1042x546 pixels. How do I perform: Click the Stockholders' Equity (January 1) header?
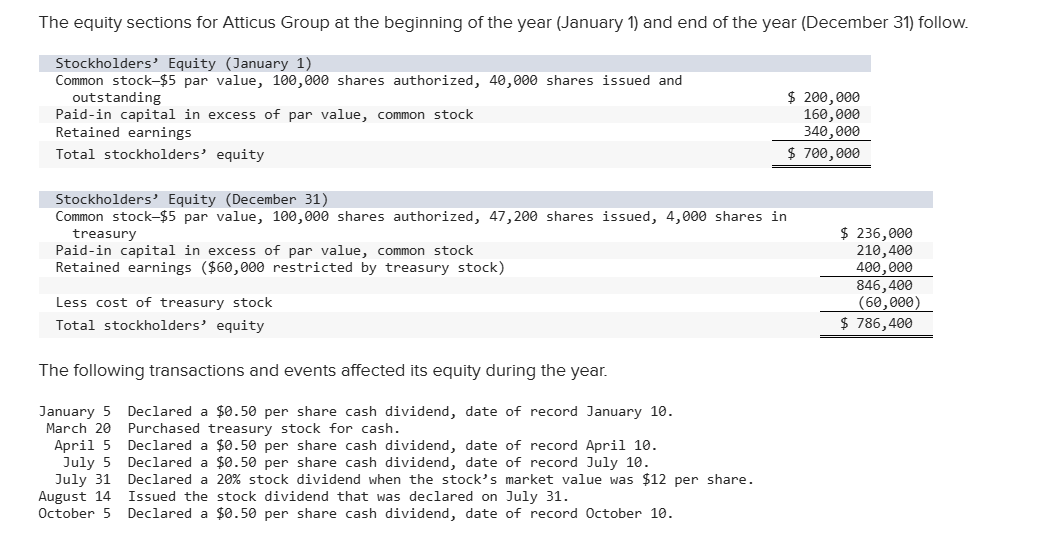183,63
